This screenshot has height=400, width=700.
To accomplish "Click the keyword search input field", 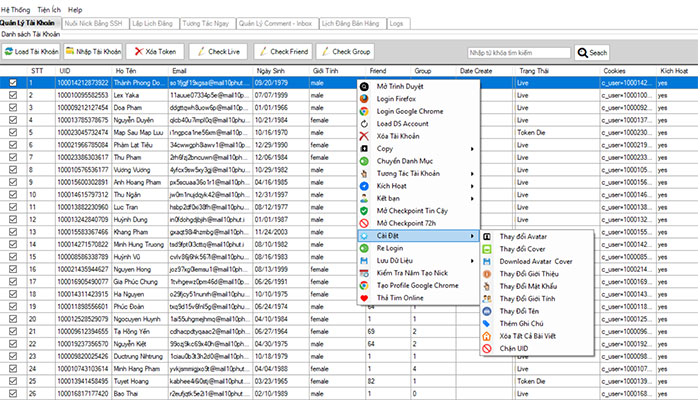I will [519, 53].
